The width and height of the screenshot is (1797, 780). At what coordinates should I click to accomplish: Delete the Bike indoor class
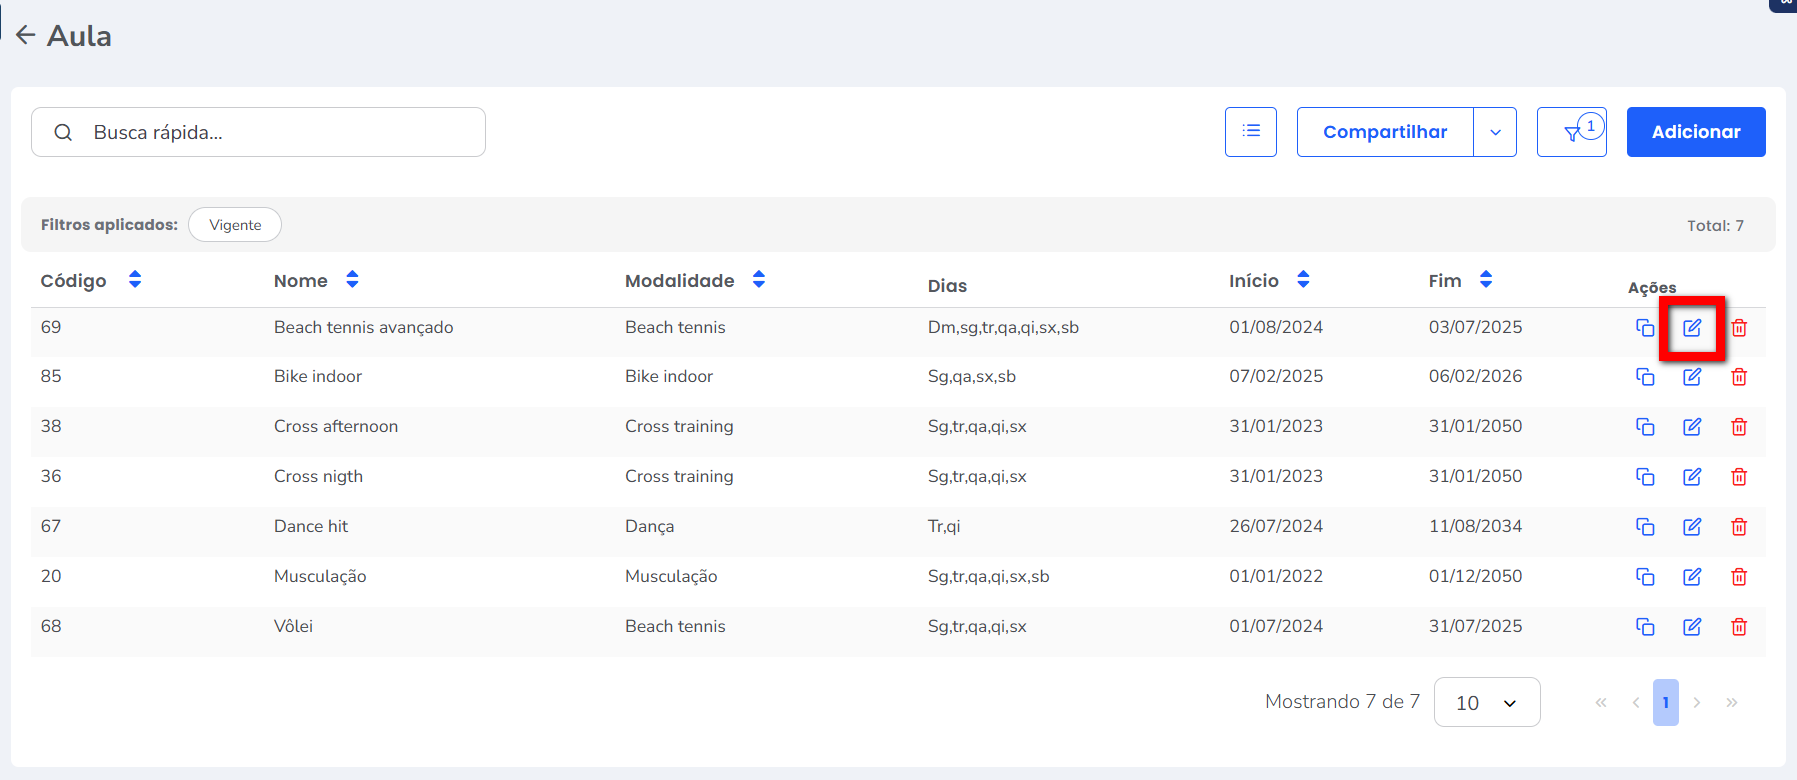[x=1739, y=377]
